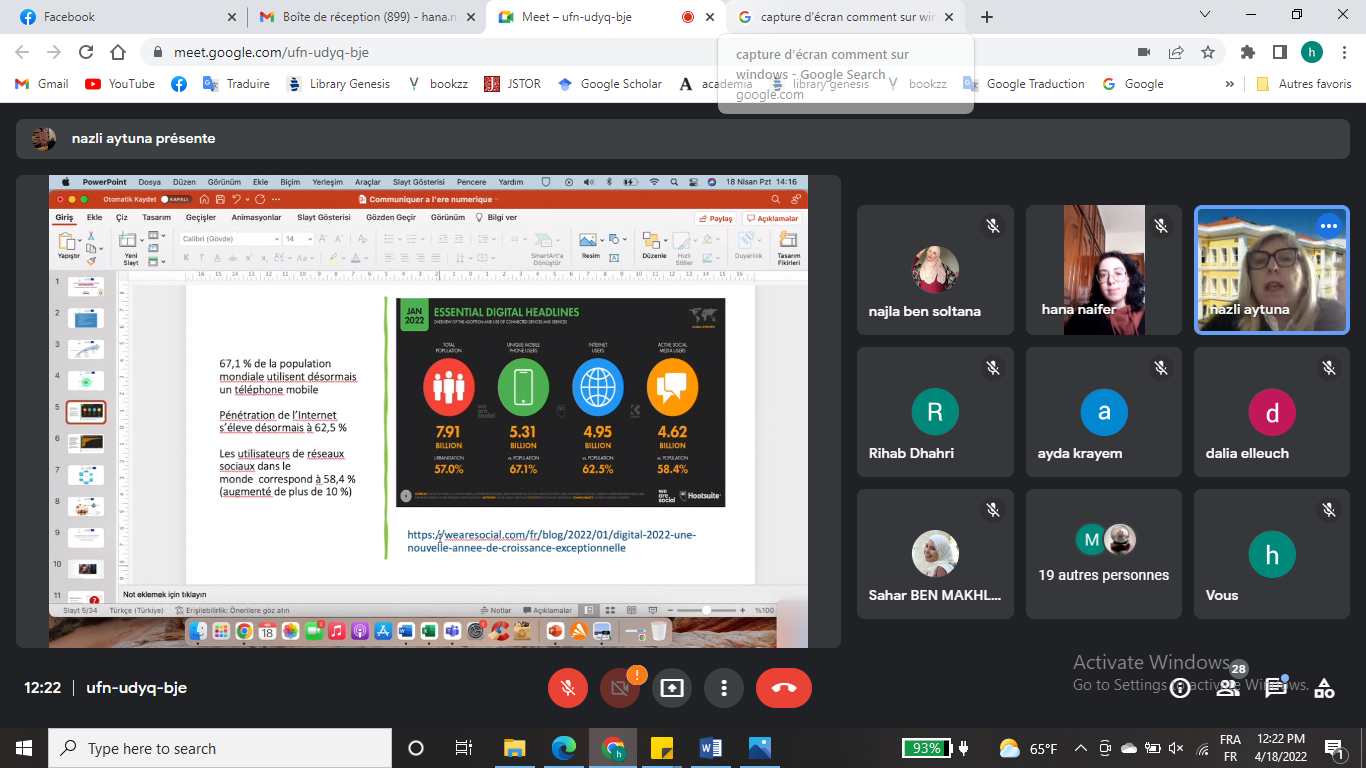Open Task View on the taskbar
The width and height of the screenshot is (1366, 768).
463,748
